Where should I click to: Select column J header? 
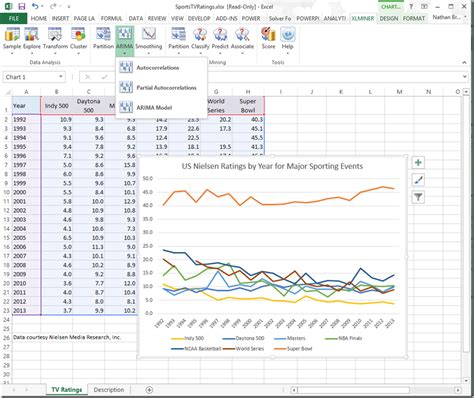[312, 92]
